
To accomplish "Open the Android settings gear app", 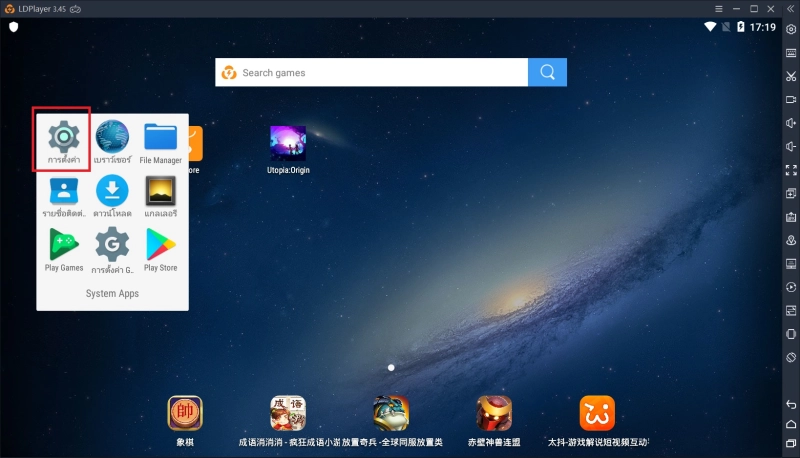I will (64, 136).
